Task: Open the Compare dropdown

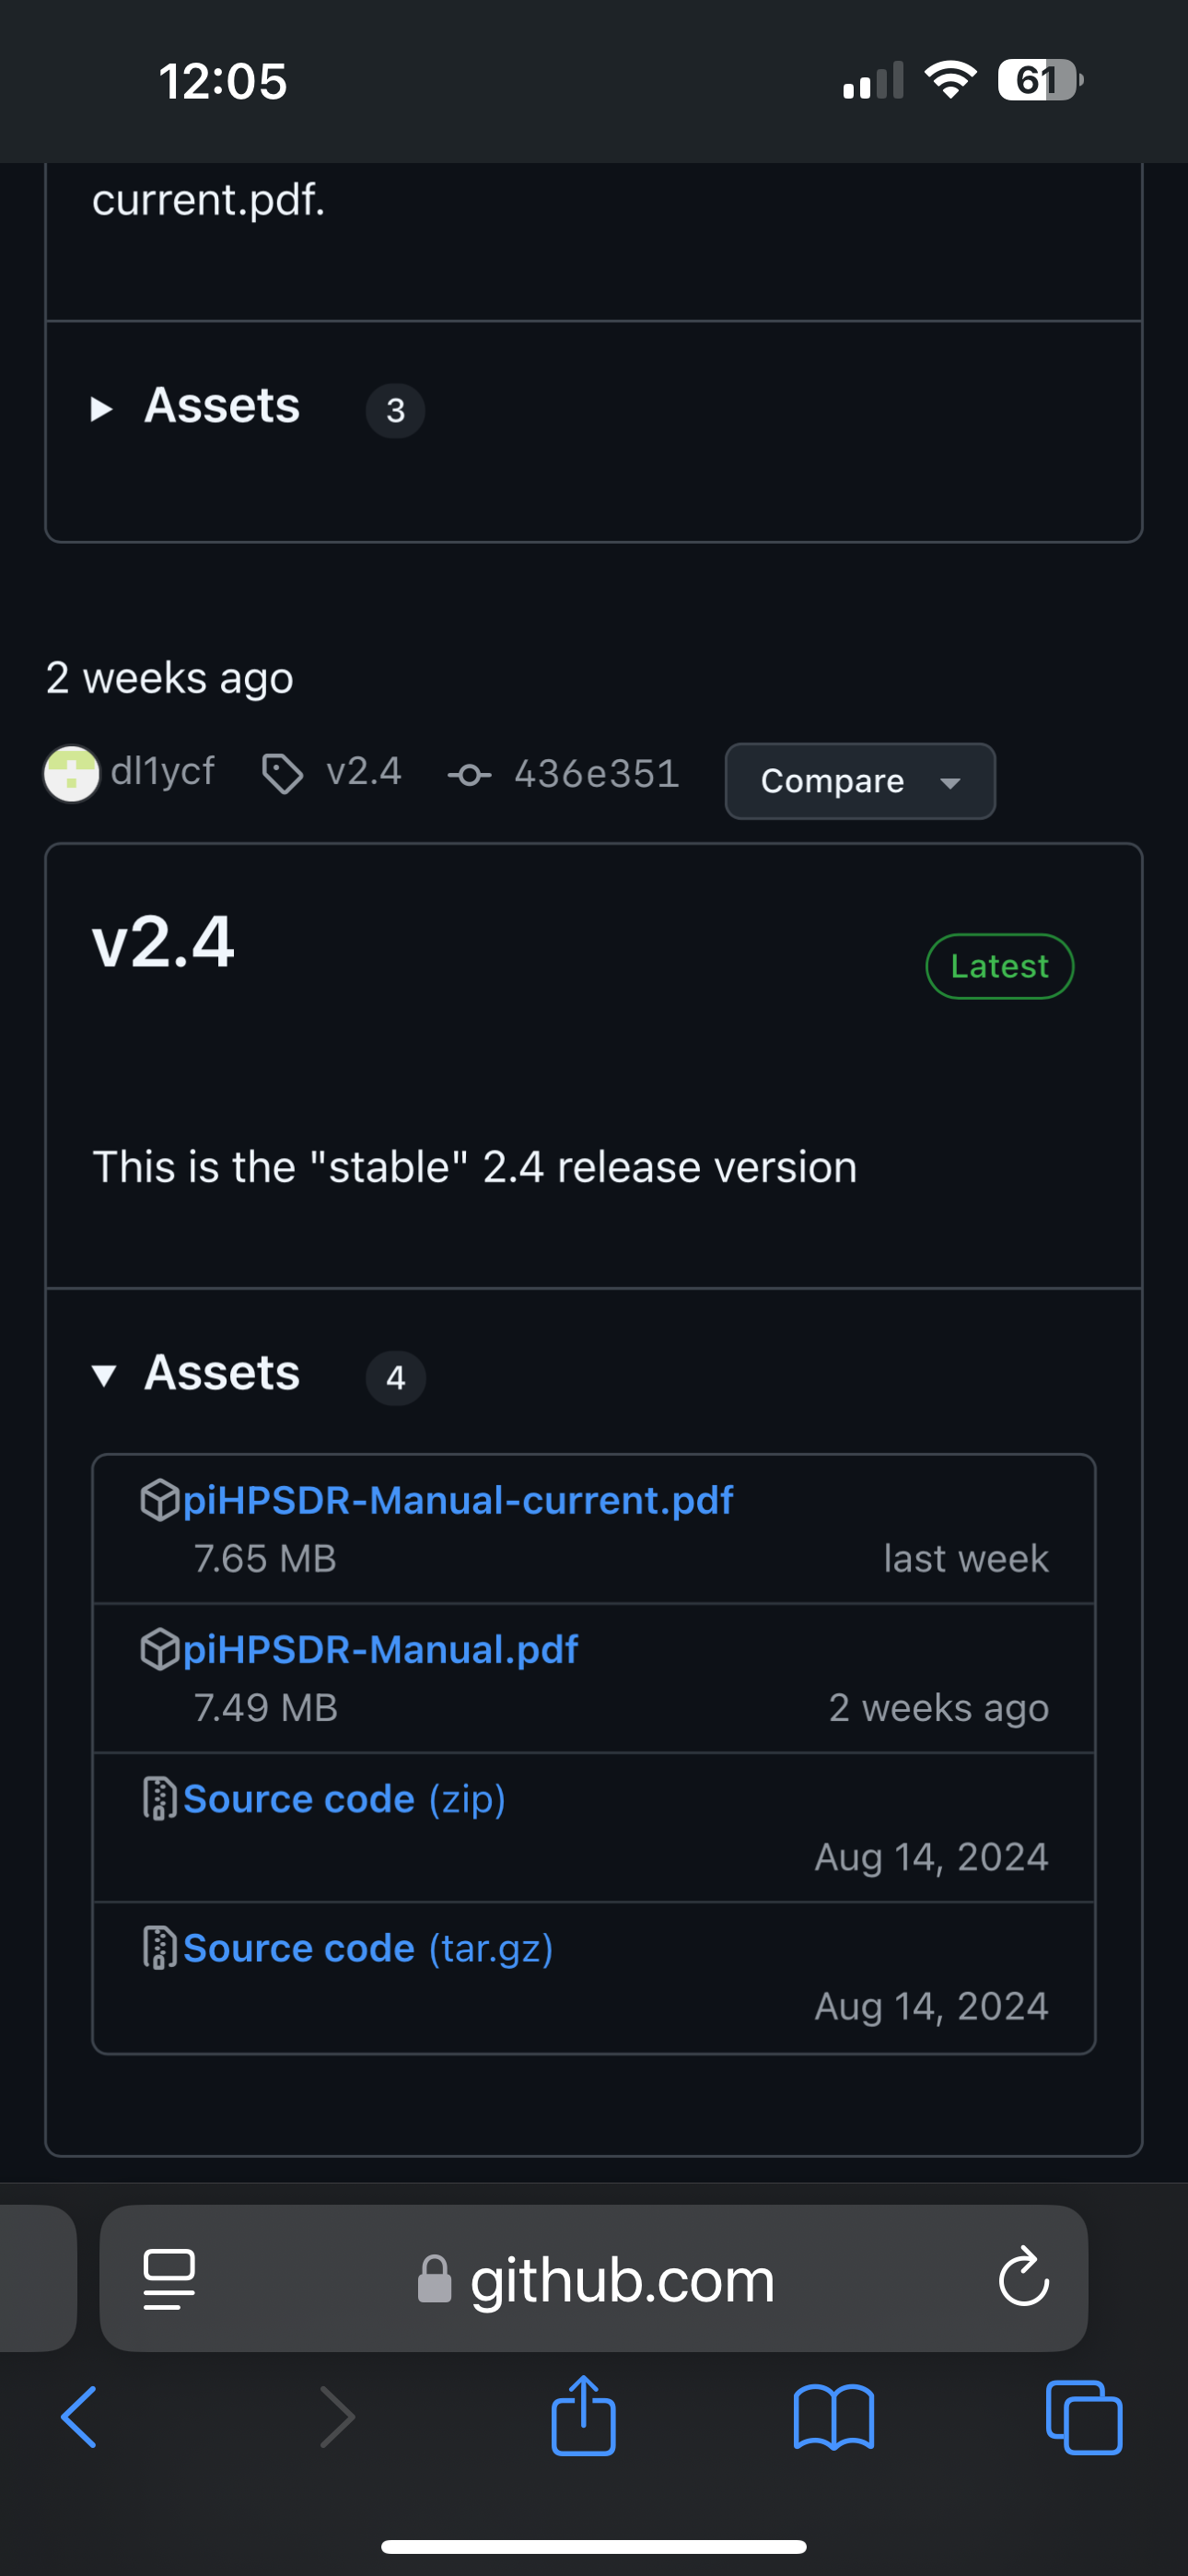Action: tap(860, 781)
